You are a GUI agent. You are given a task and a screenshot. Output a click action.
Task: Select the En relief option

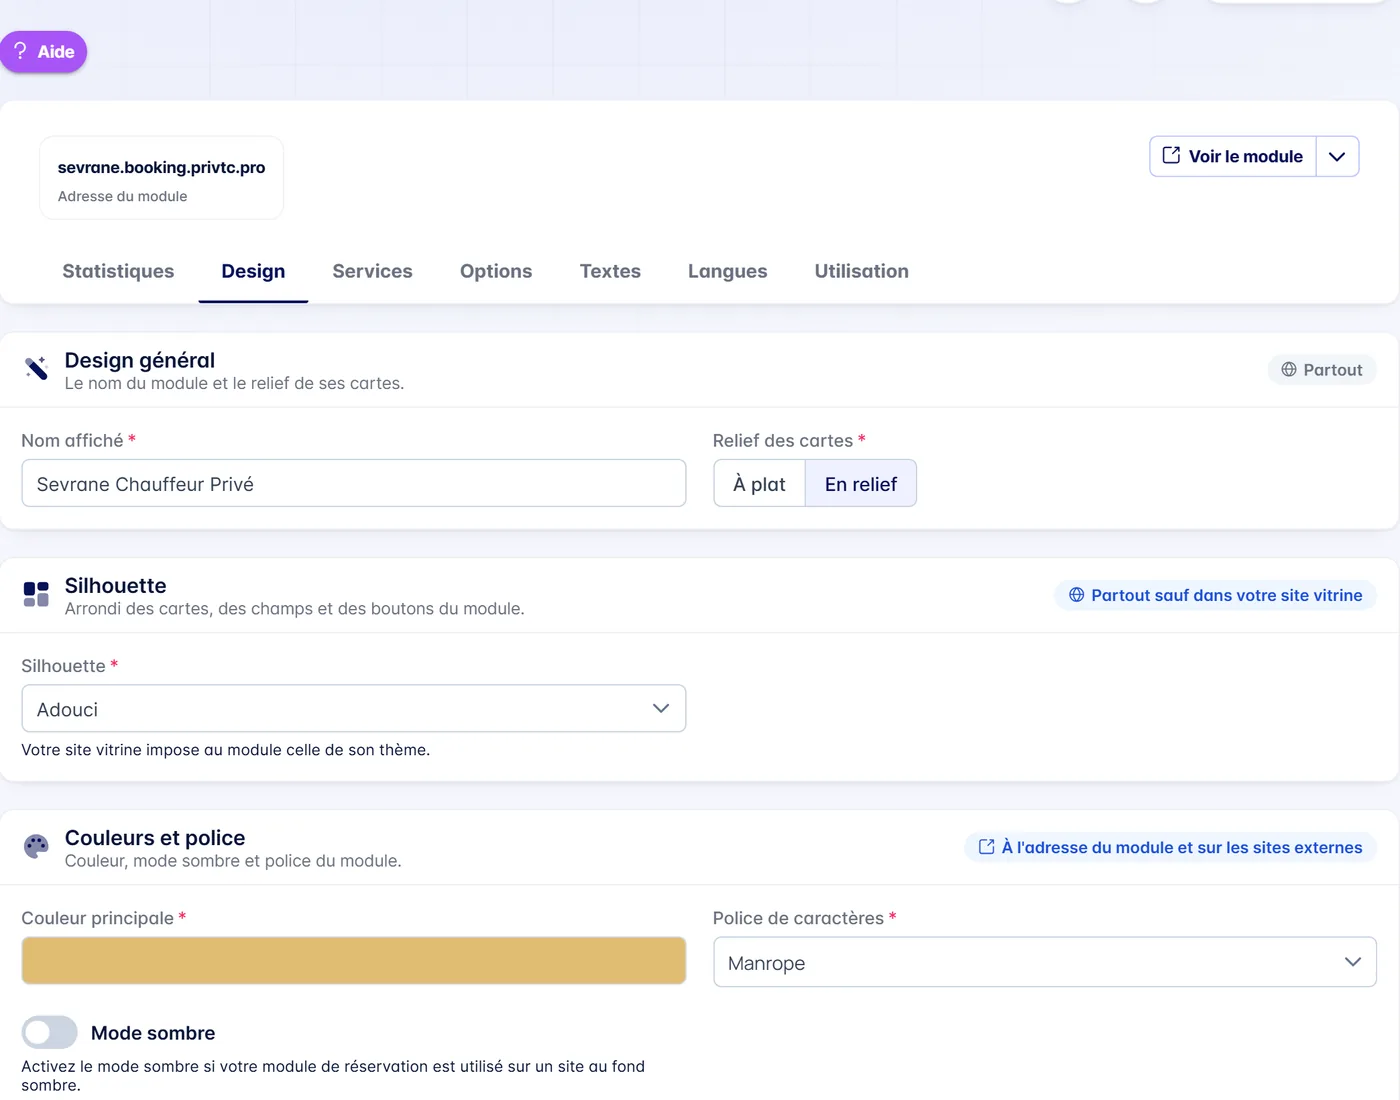861,483
